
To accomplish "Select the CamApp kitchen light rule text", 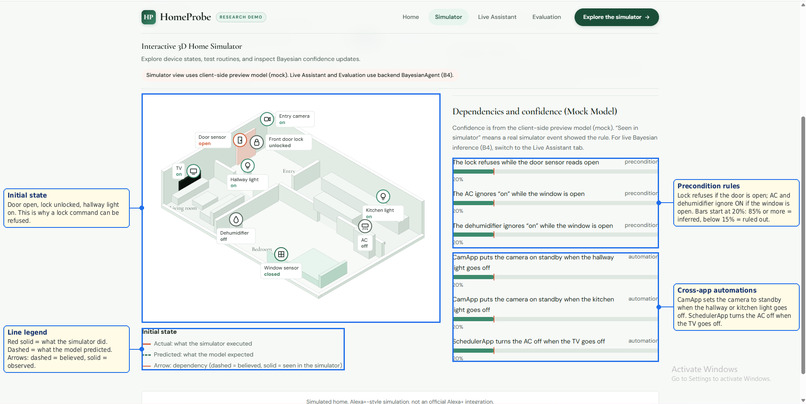I will [x=534, y=304].
